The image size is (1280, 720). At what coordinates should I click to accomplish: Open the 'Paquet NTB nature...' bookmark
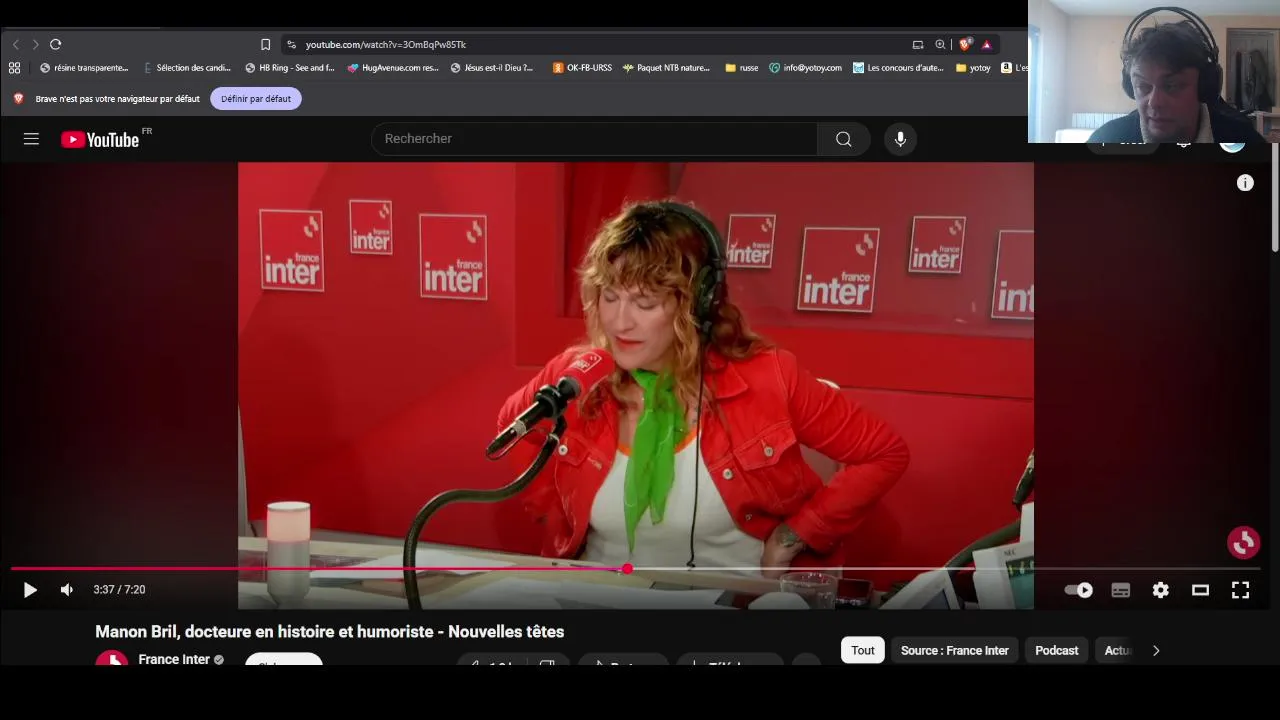pyautogui.click(x=666, y=68)
